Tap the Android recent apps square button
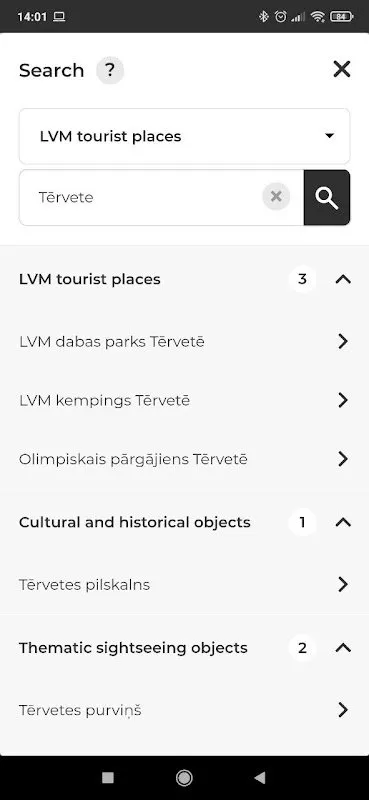The image size is (369, 800). 108,778
